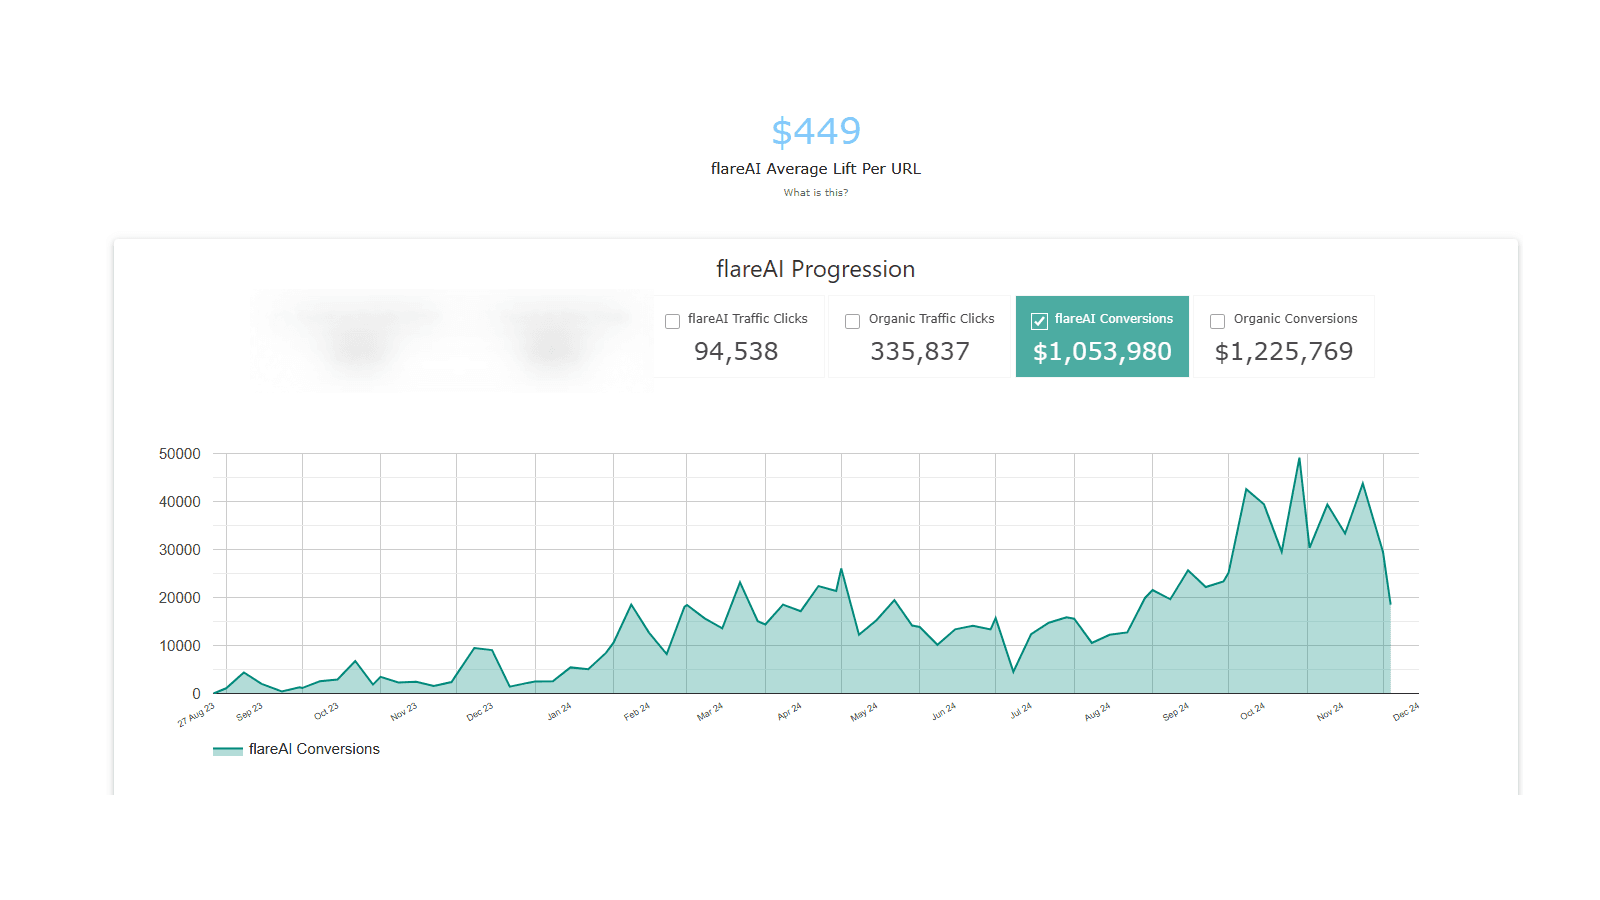Screen dimensions: 1600x900
Task: Open the "What is this?" link
Action: 816,192
